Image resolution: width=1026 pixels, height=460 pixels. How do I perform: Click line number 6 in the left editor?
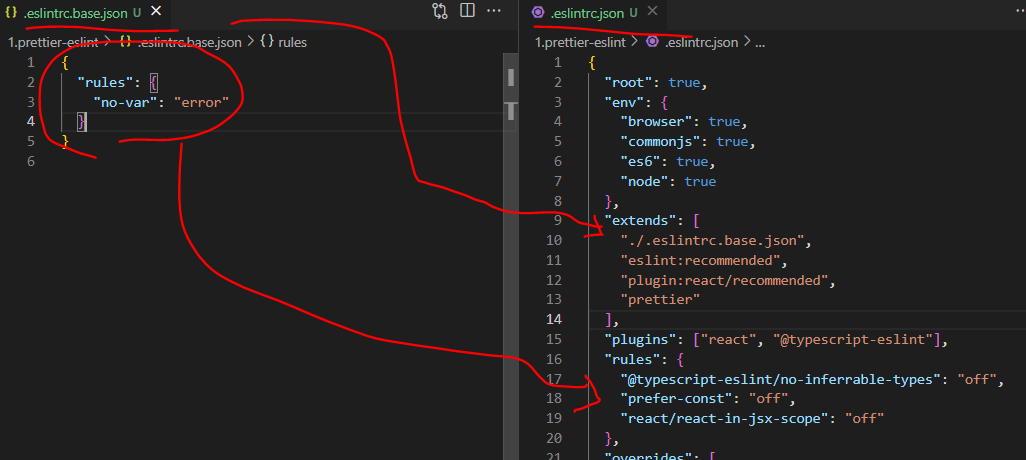click(30, 161)
